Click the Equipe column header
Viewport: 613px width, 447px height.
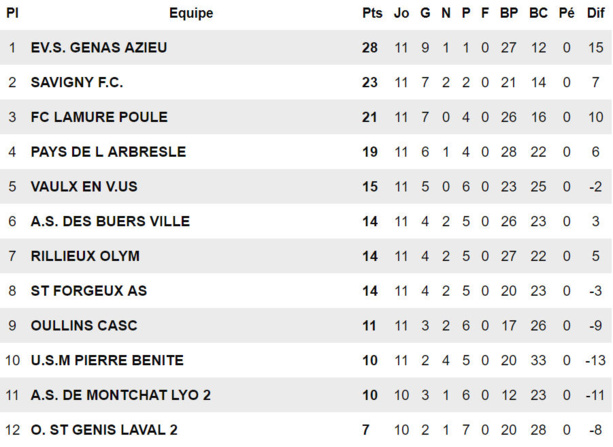click(x=190, y=13)
